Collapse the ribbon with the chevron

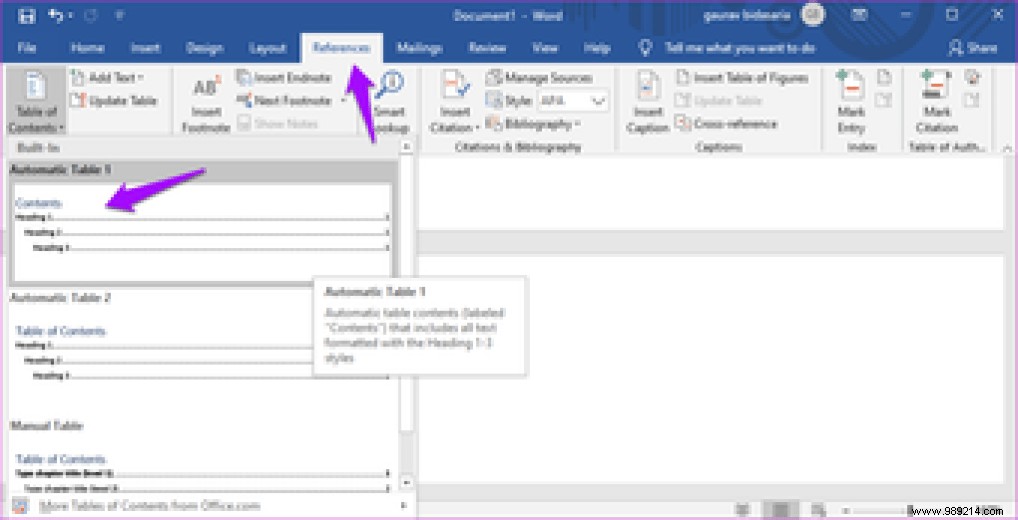[1006, 149]
